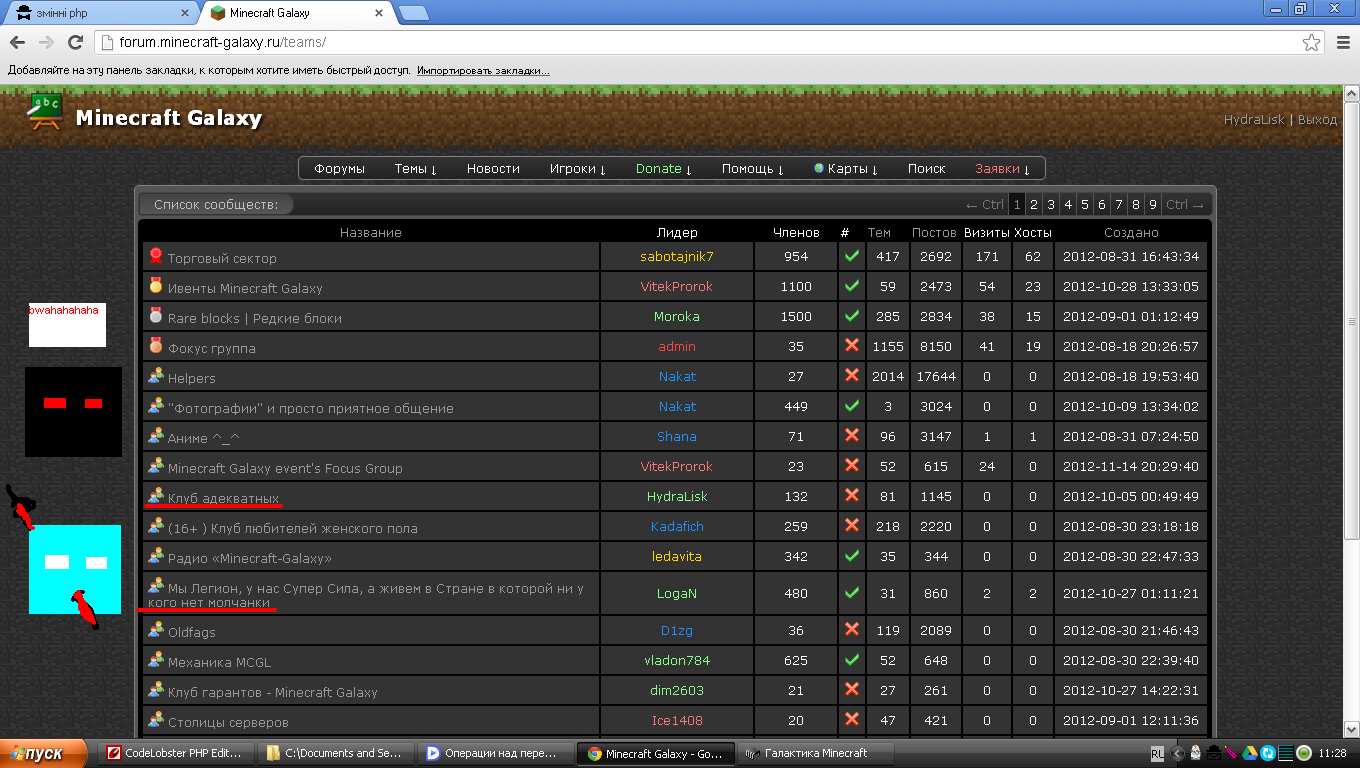Click the gold medal icon beside Ивенты Minecraft Galaxy
1360x768 pixels.
click(x=155, y=285)
